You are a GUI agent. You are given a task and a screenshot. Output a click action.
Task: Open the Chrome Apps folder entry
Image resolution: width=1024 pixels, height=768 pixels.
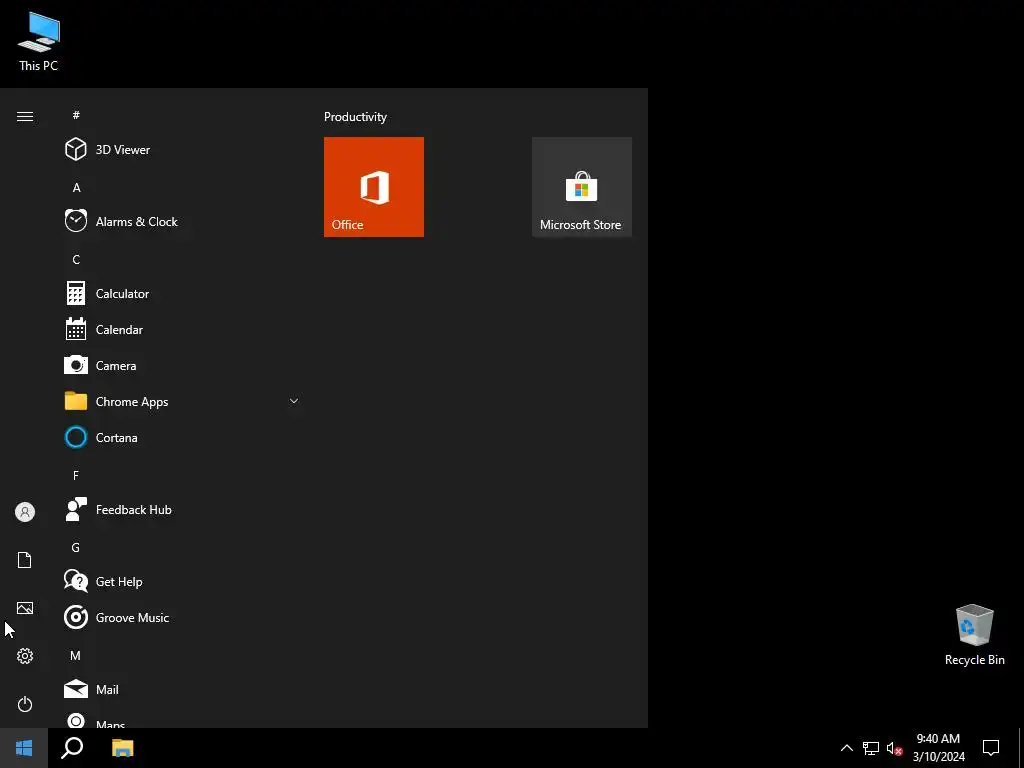click(x=183, y=402)
